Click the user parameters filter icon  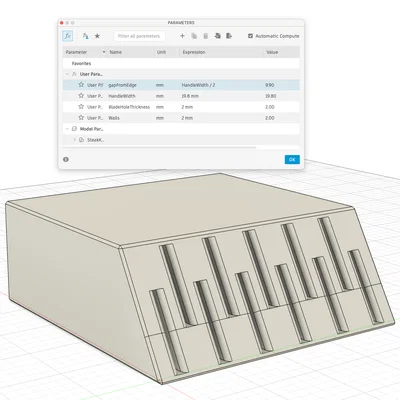[86, 36]
